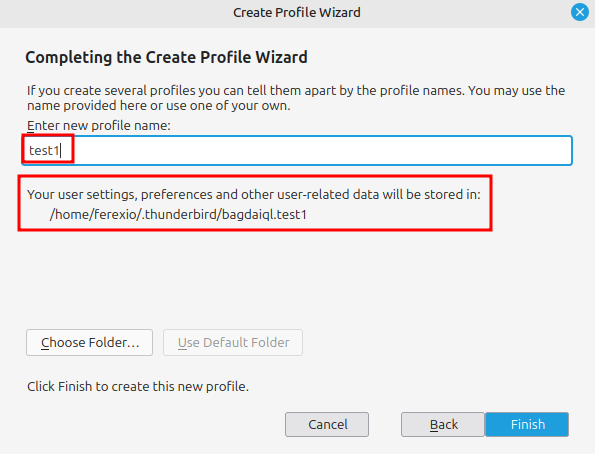The height and width of the screenshot is (454, 595).
Task: Cancel the profile creation wizard
Action: [x=327, y=424]
